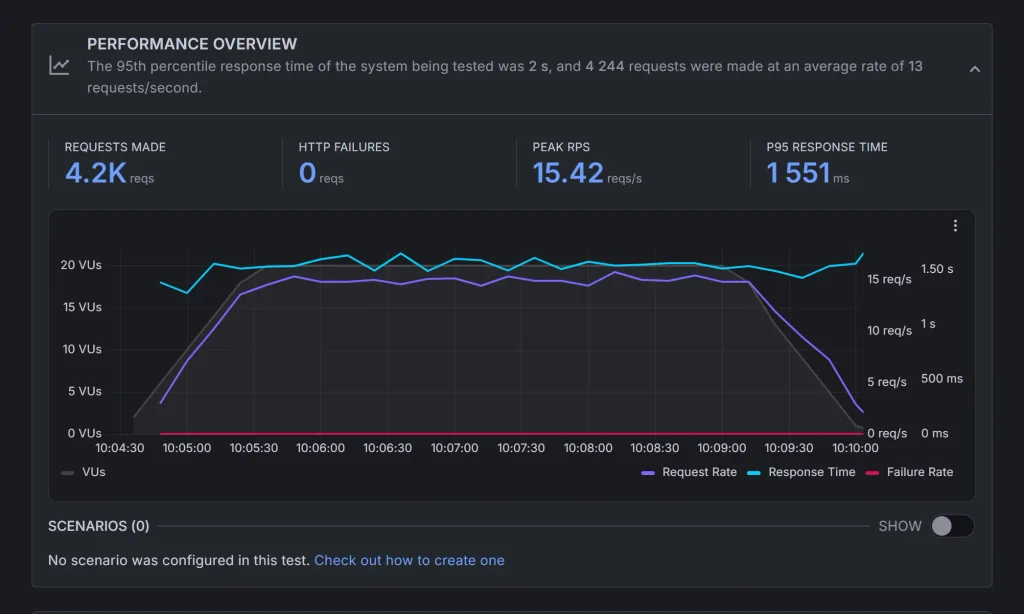
Task: Click the 10:07:00 time axis label
Action: 454,448
